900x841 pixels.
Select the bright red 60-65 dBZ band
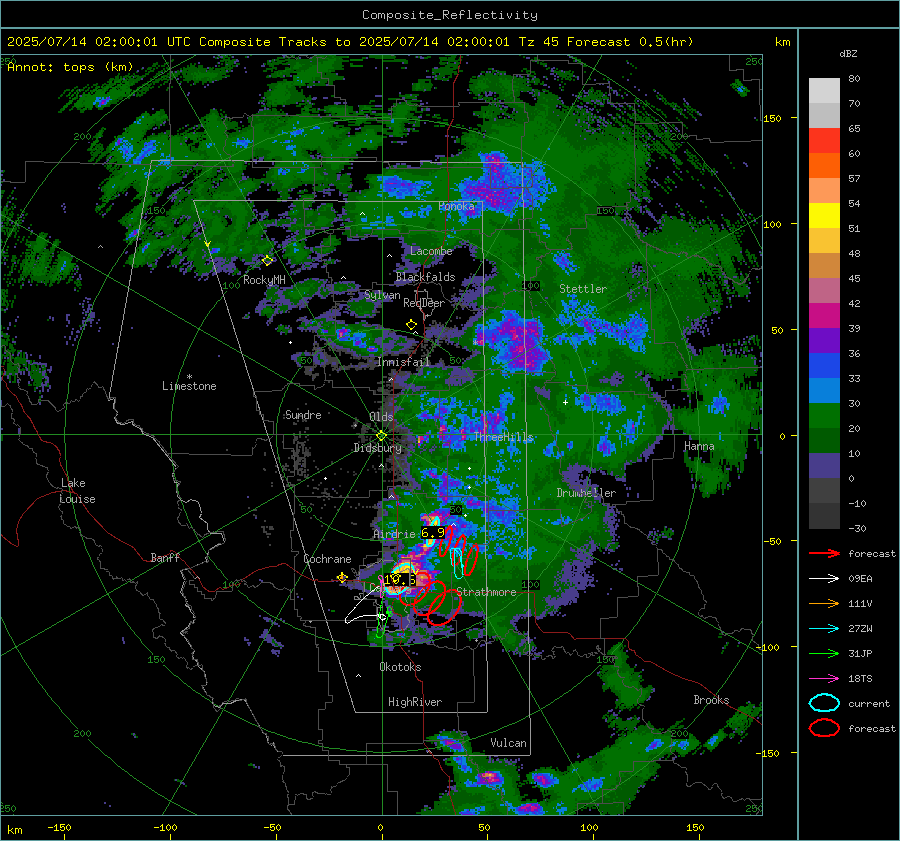824,141
